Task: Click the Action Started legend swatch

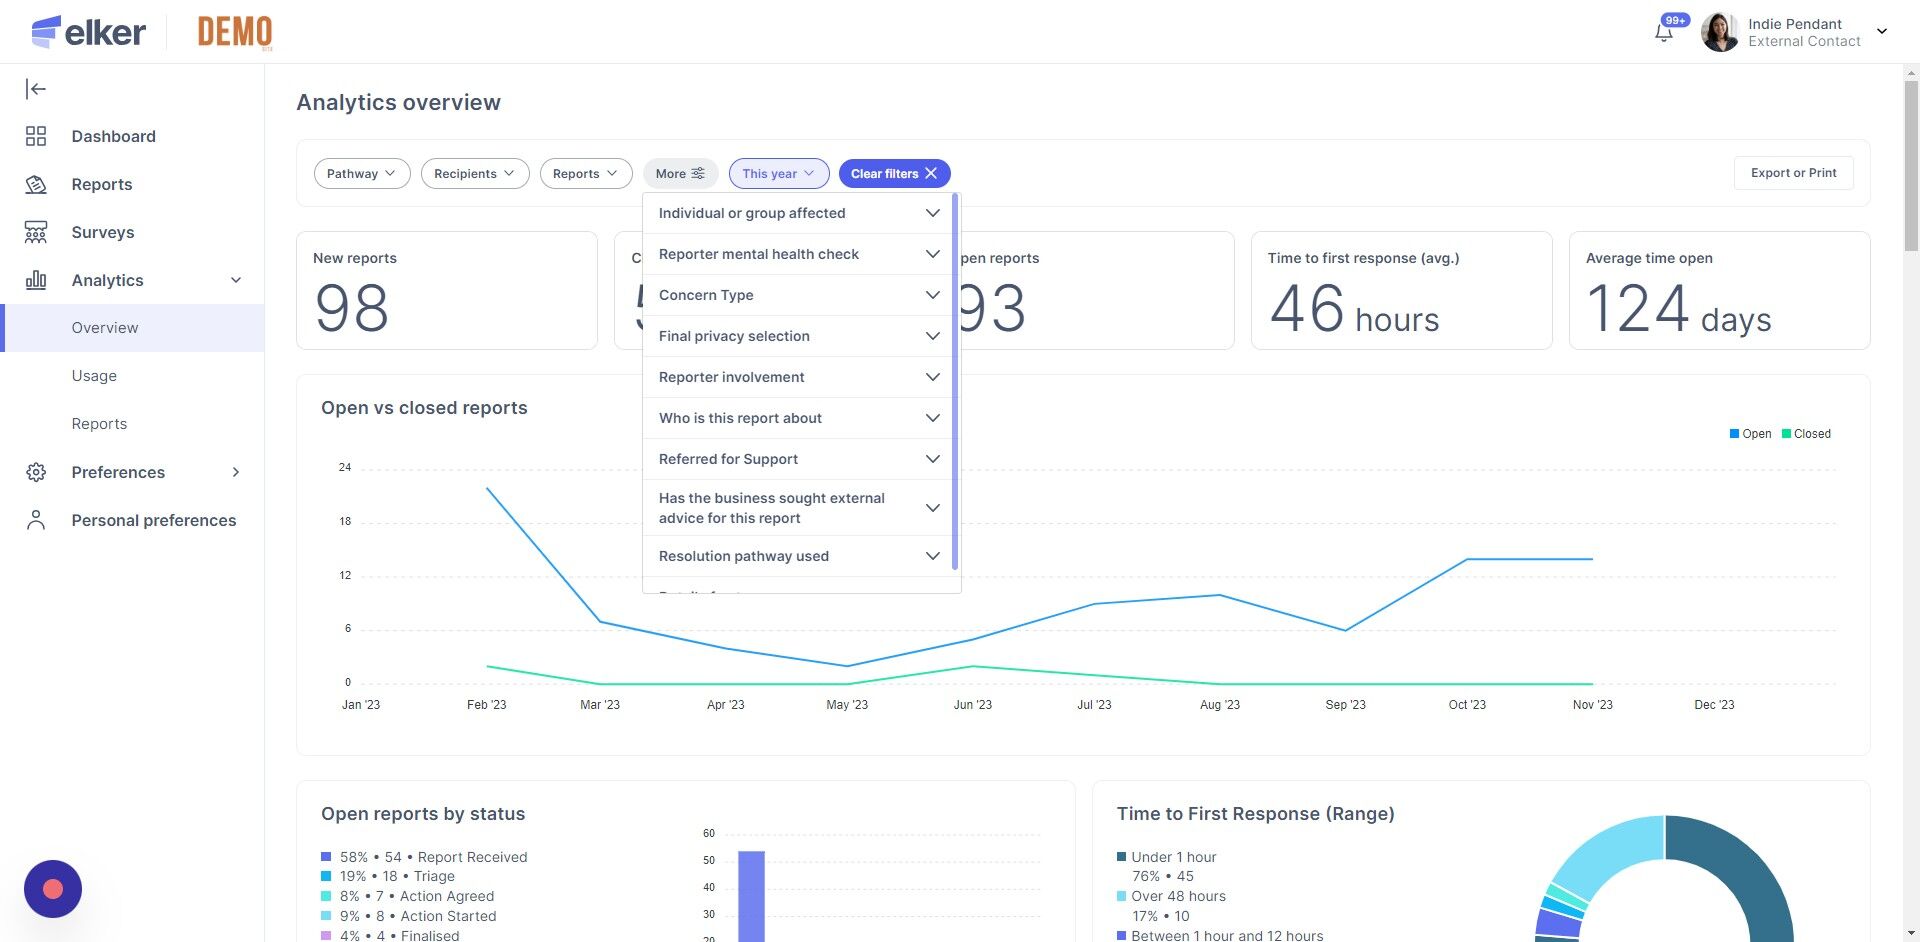Action: click(326, 916)
